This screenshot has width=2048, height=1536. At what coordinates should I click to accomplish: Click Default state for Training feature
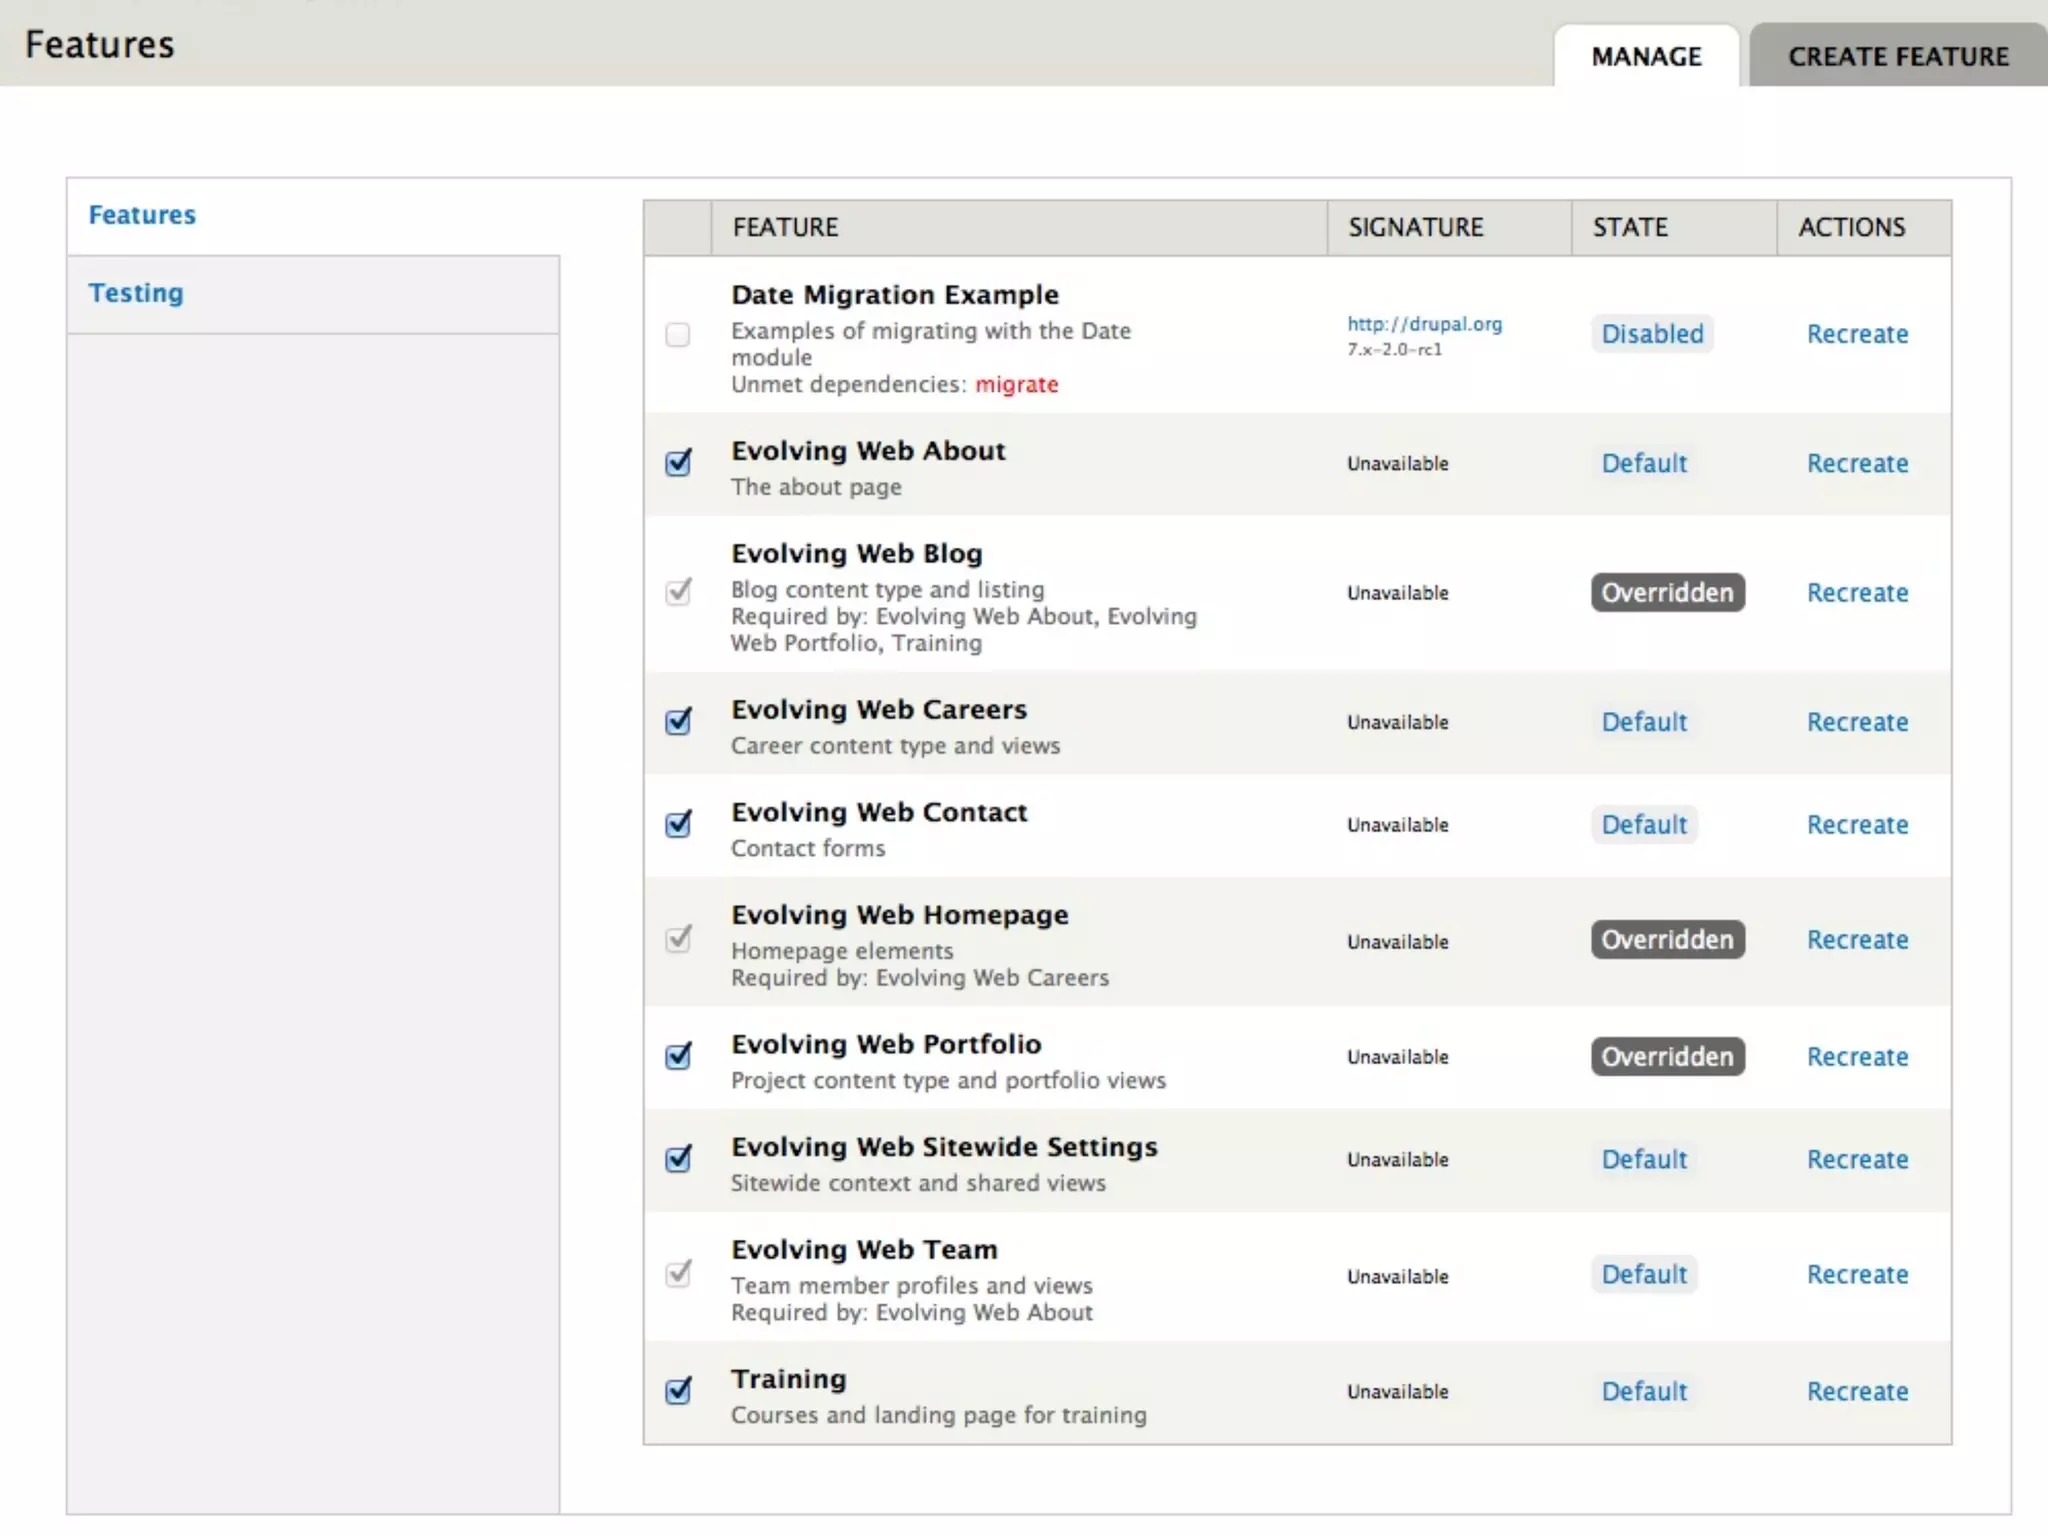tap(1644, 1392)
